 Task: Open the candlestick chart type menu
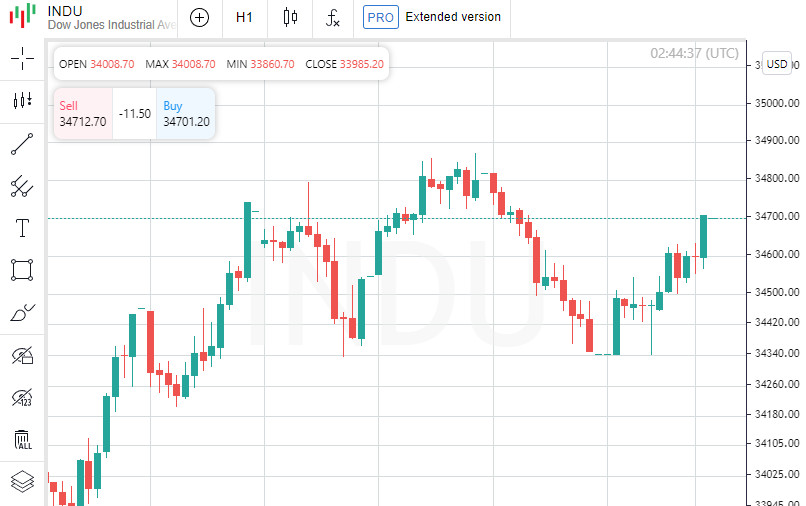coord(291,17)
